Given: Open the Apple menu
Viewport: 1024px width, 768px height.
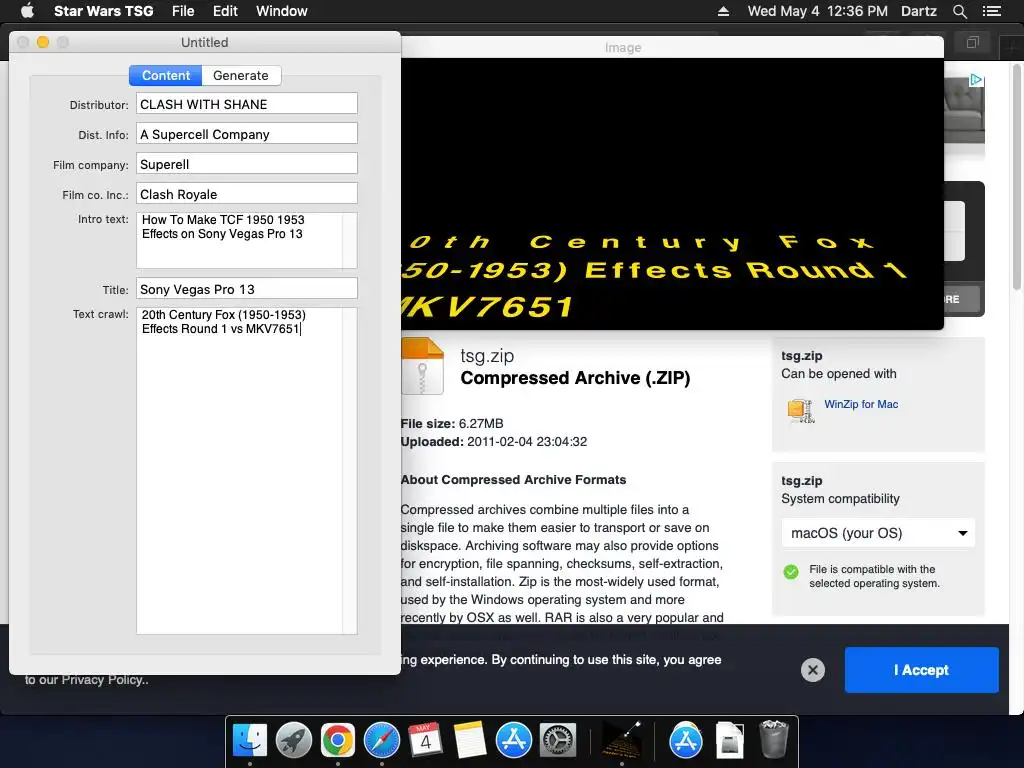Looking at the screenshot, I should pyautogui.click(x=27, y=11).
